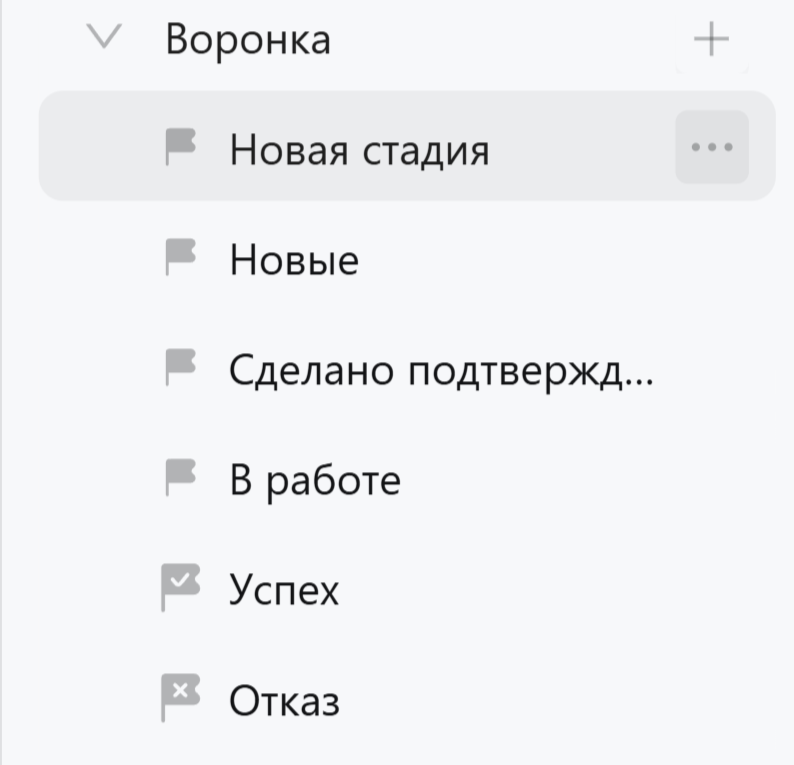Collapse the Воронка section chevron

pyautogui.click(x=103, y=40)
